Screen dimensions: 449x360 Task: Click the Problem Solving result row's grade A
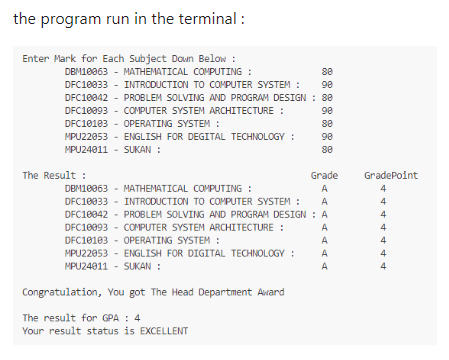pyautogui.click(x=324, y=215)
